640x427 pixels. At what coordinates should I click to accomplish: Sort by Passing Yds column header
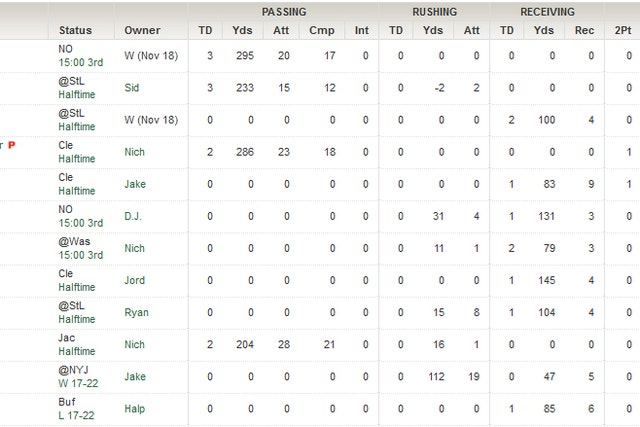tap(242, 30)
